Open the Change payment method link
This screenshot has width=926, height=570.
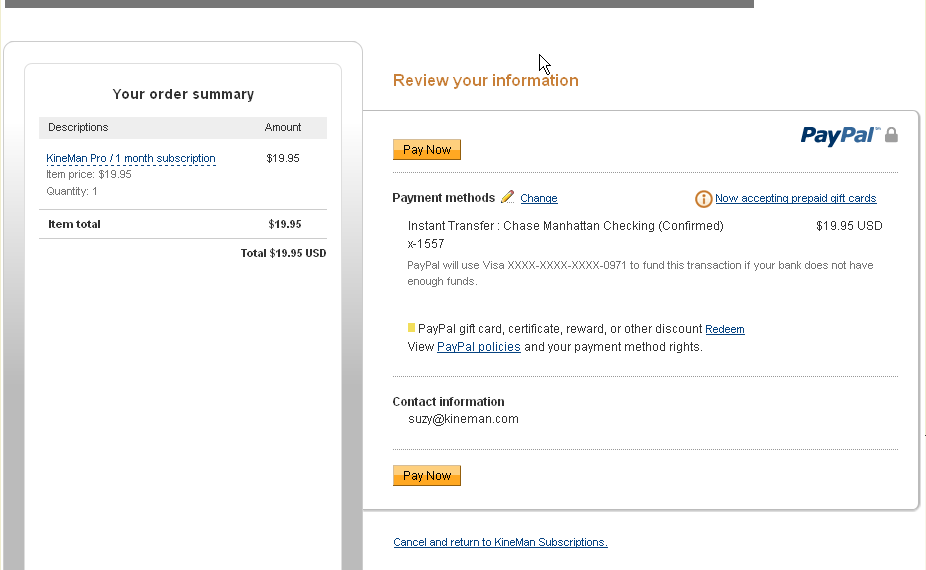point(539,198)
